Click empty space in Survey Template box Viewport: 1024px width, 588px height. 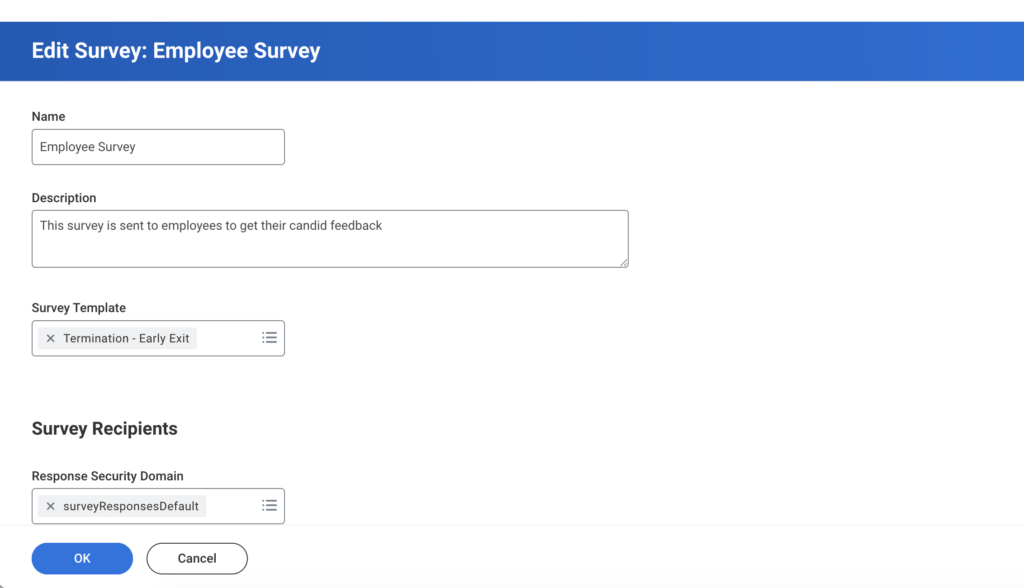pyautogui.click(x=226, y=339)
